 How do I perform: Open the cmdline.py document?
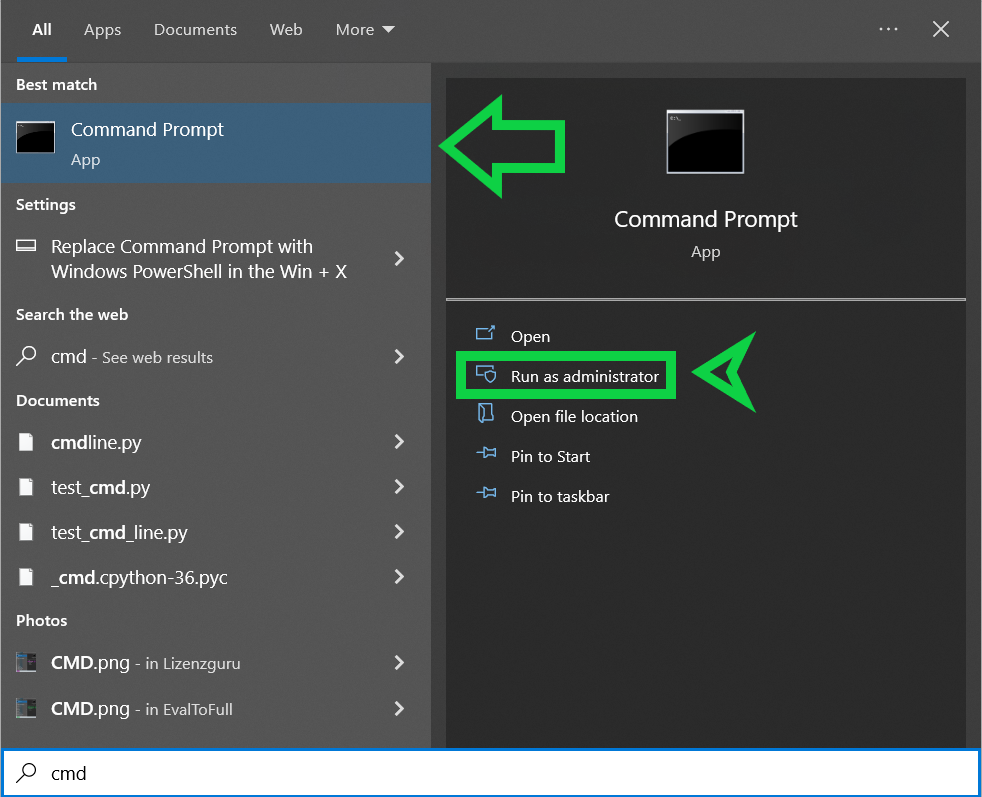(x=216, y=443)
